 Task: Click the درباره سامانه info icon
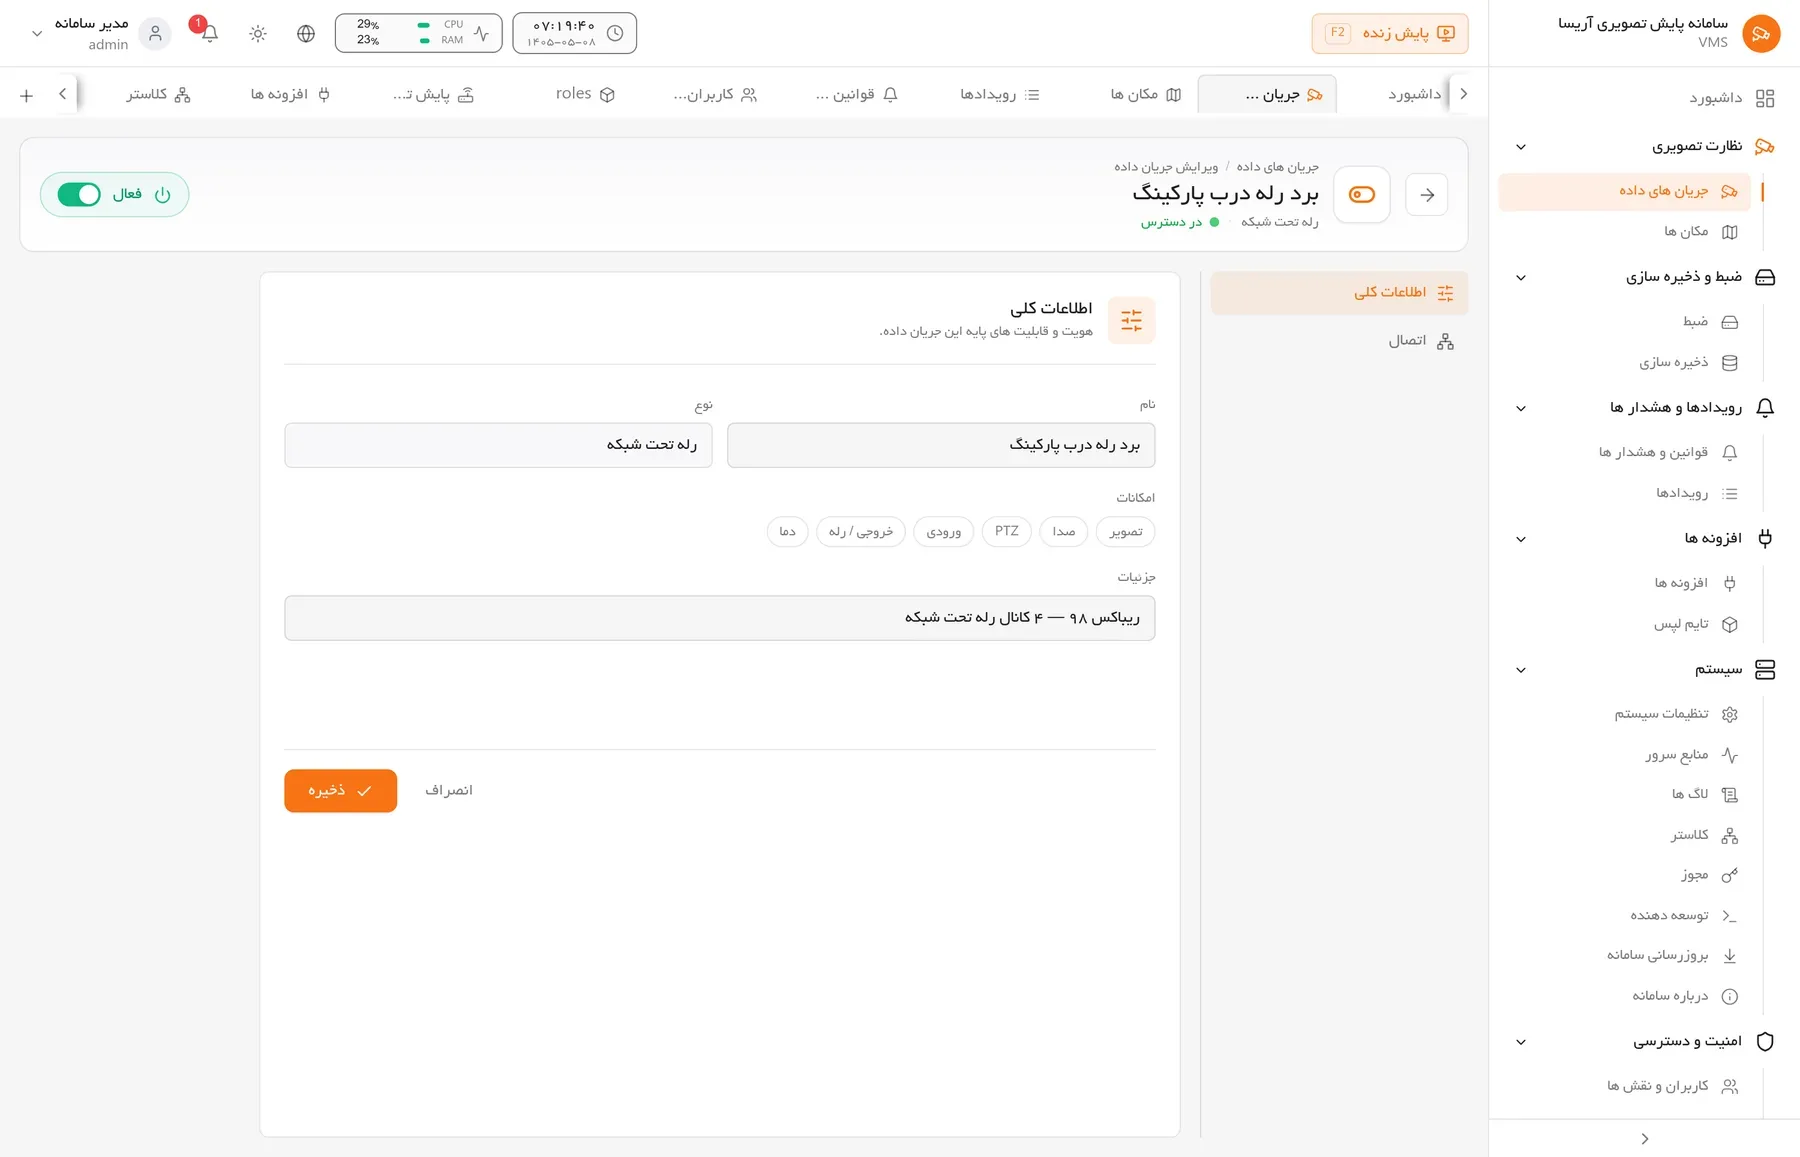pyautogui.click(x=1730, y=997)
